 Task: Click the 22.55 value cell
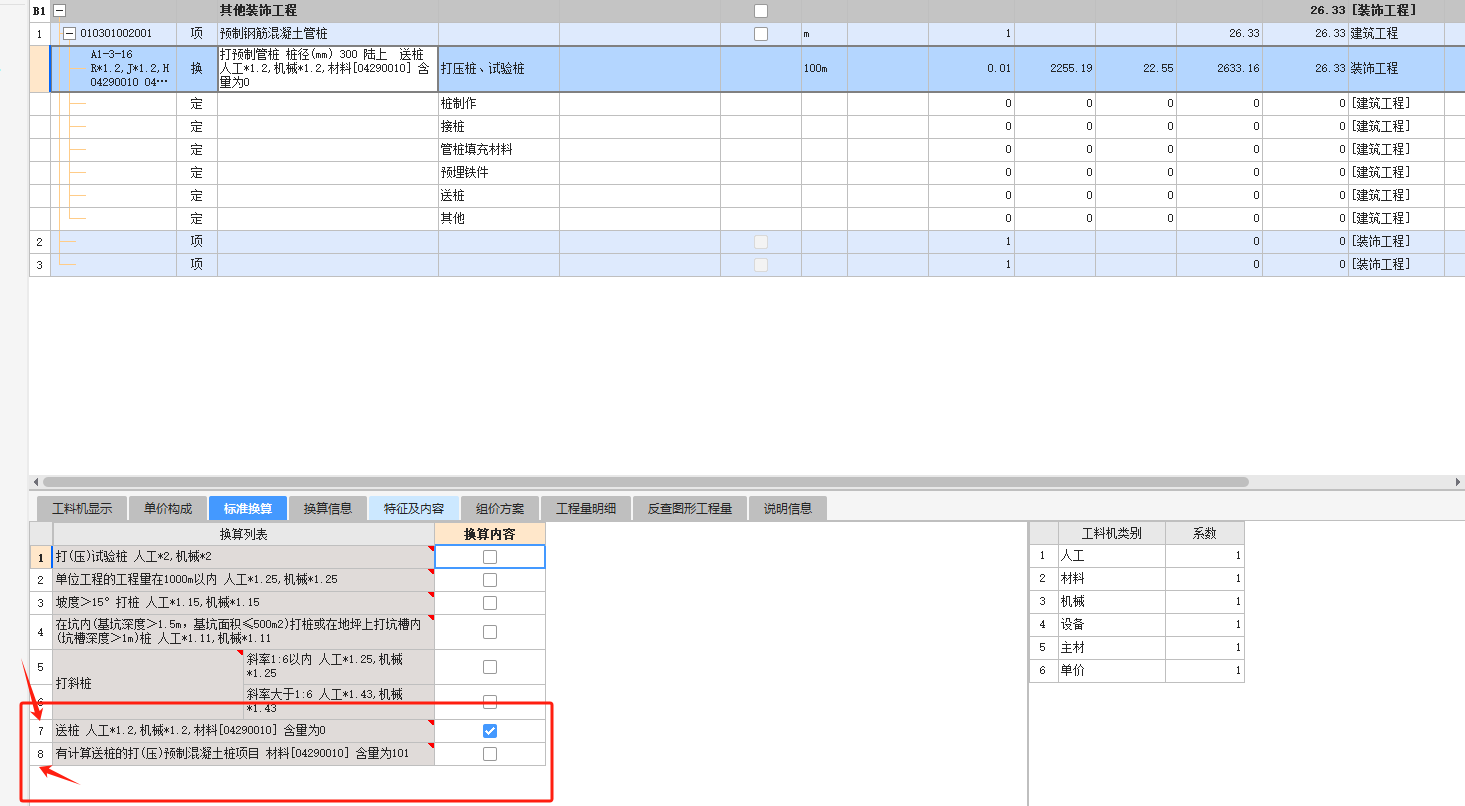(x=1136, y=69)
